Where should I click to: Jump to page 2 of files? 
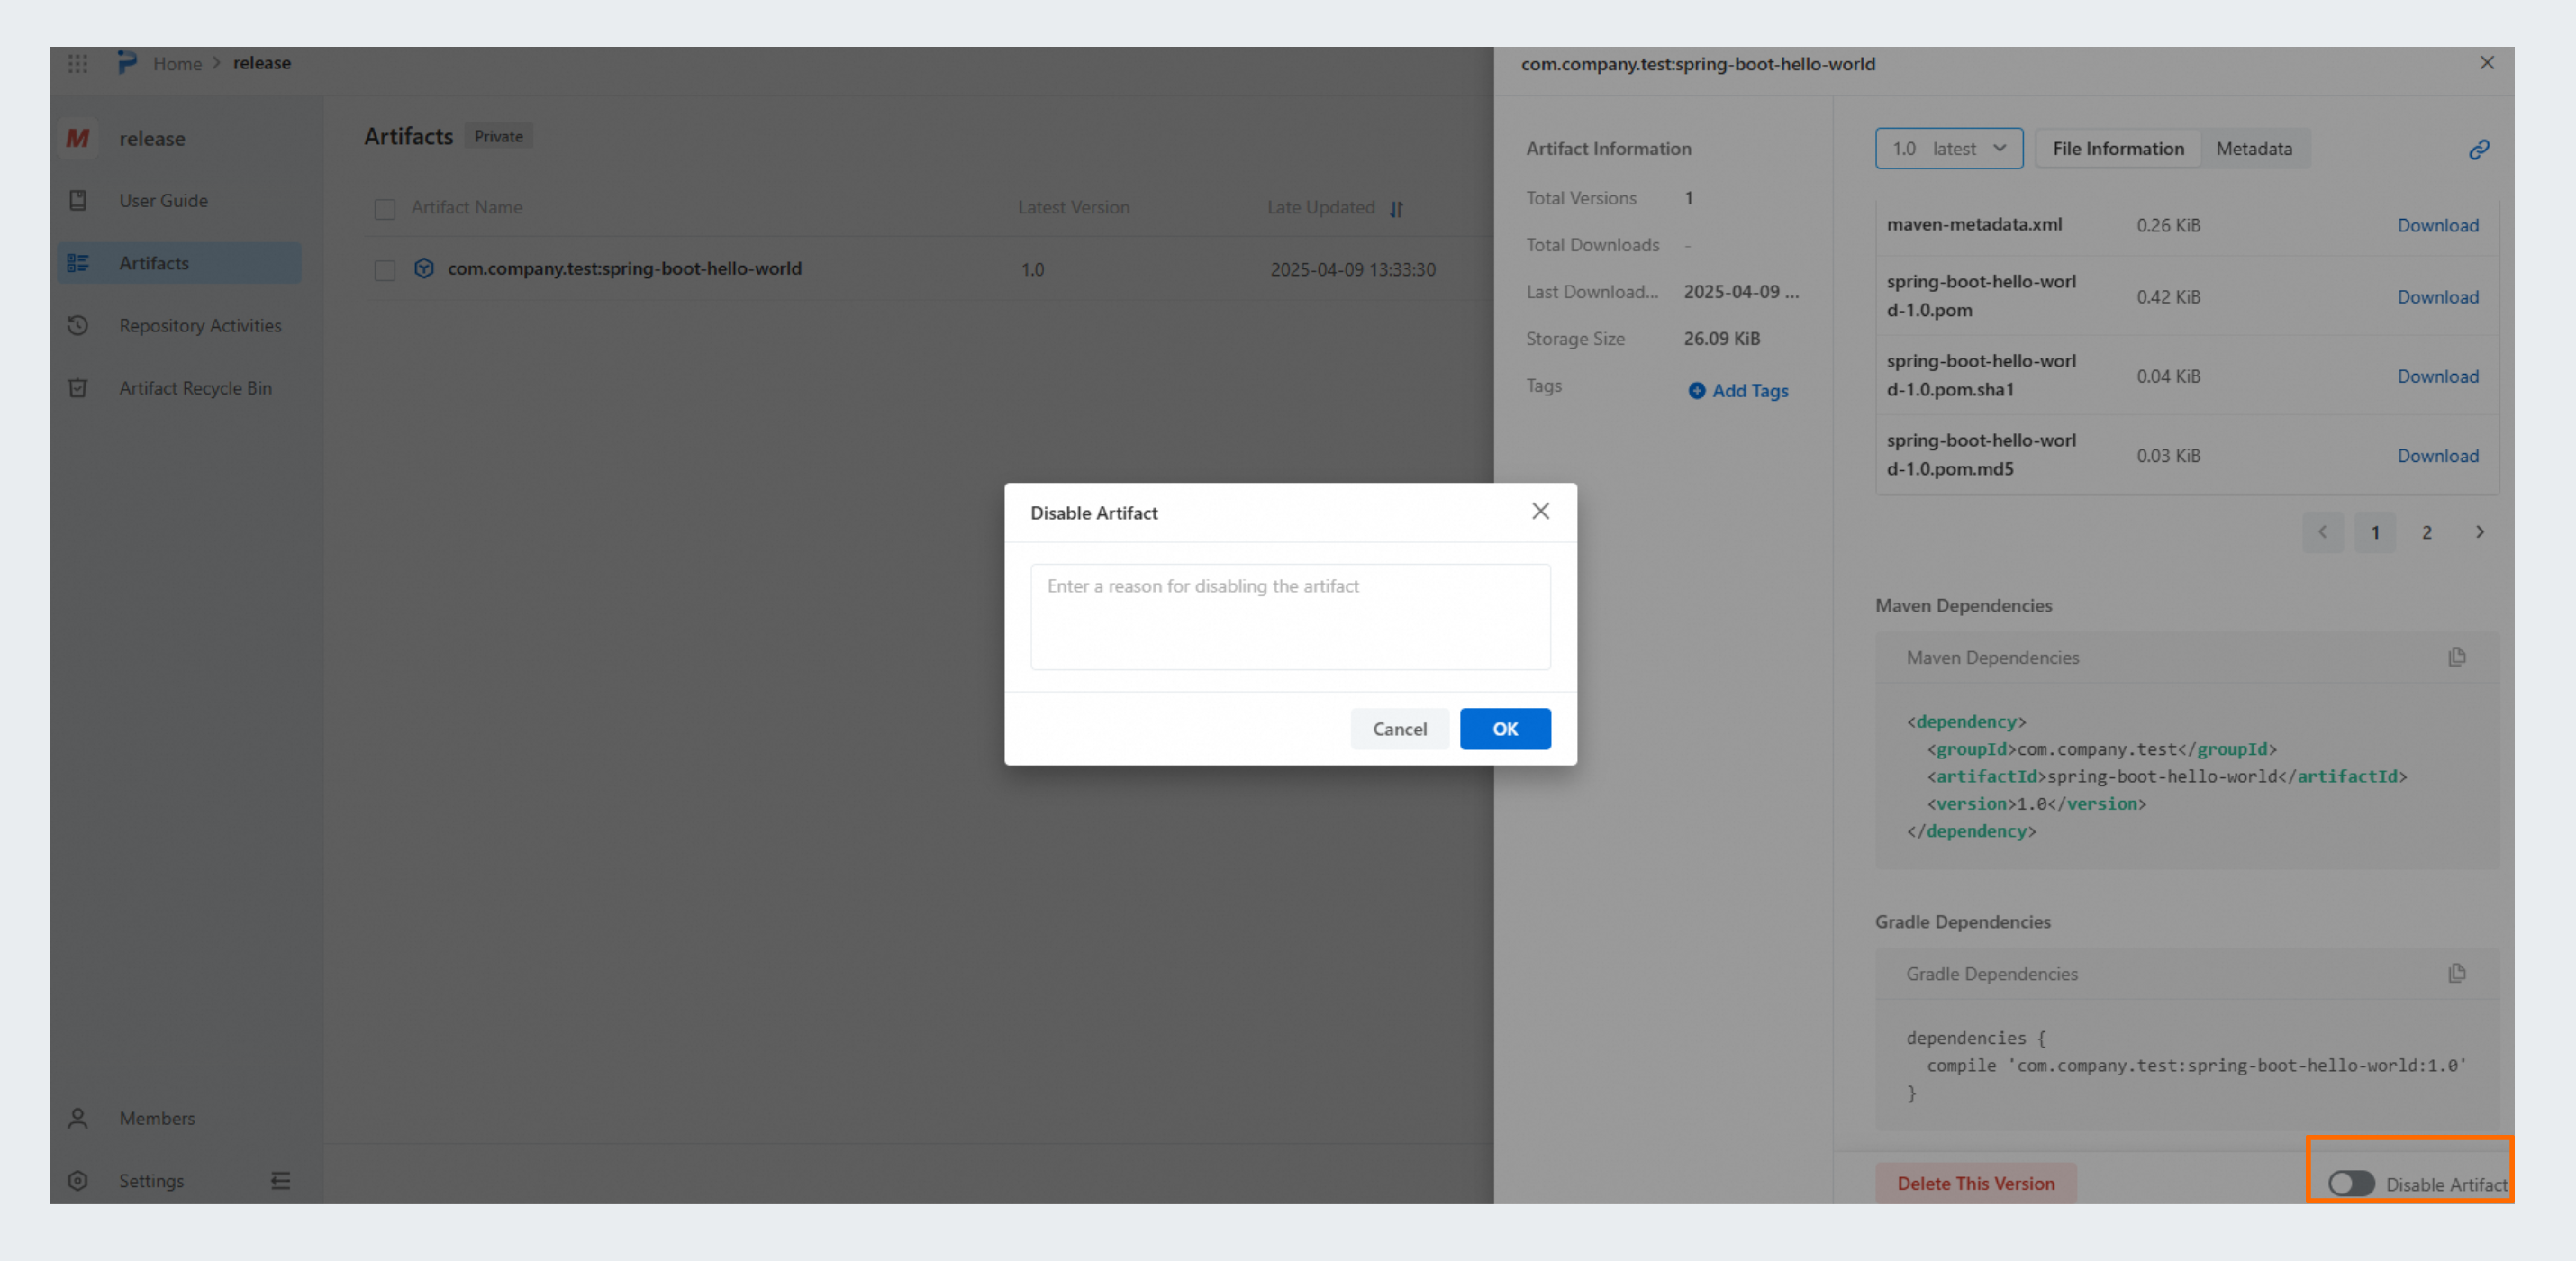[x=2426, y=532]
